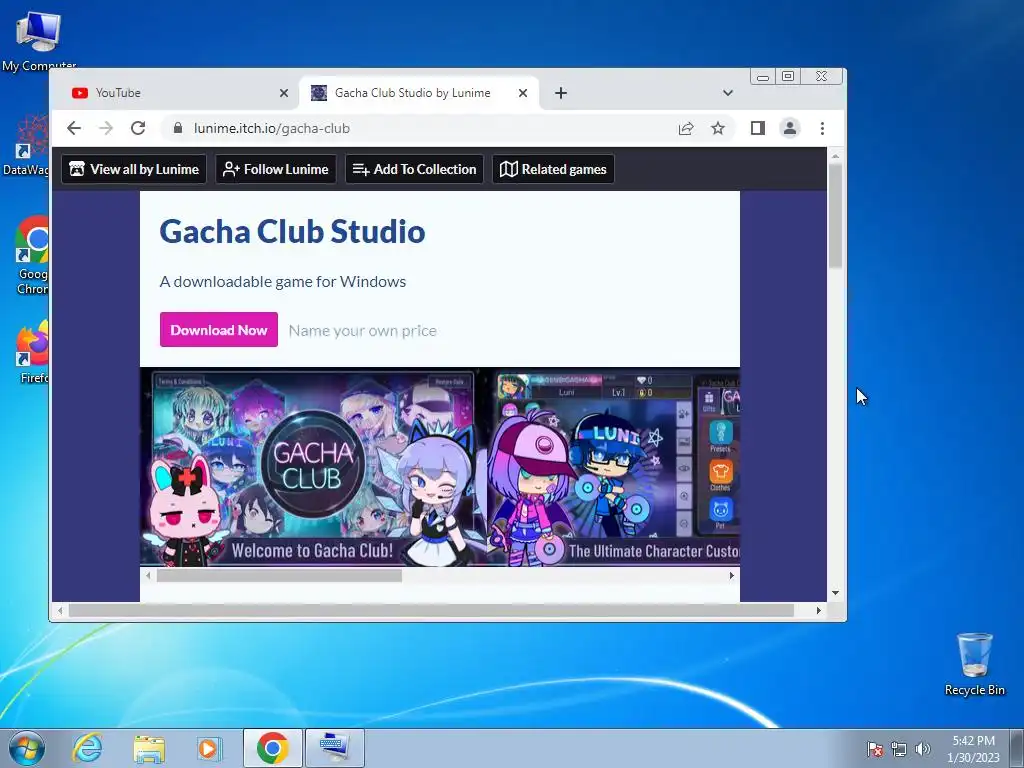
Task: Select the Gacha Club Studio by Lunime tab
Action: click(419, 93)
